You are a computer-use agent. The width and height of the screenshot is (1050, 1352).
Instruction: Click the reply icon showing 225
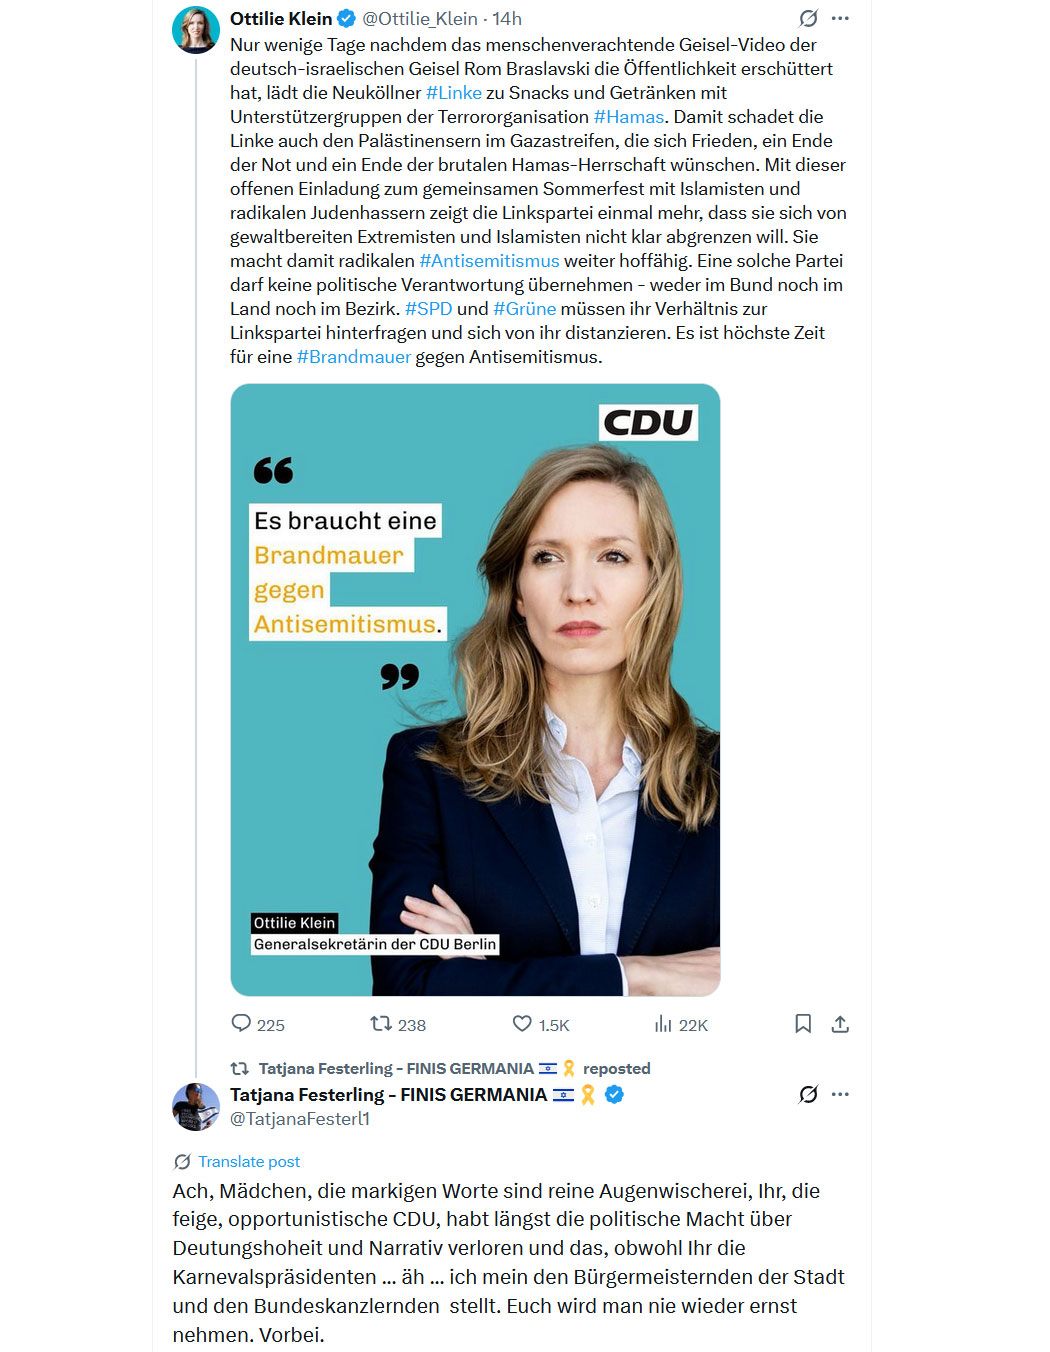[x=241, y=1023]
